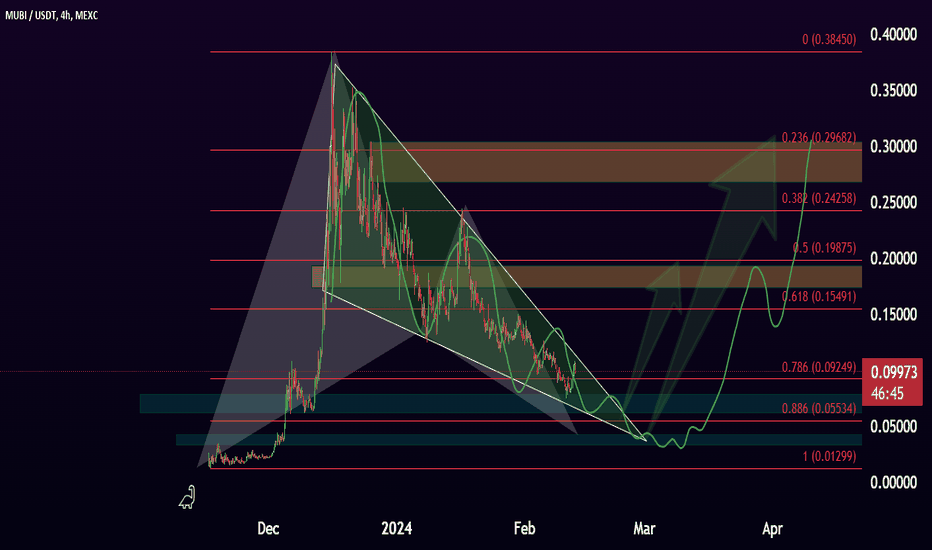The image size is (932, 550).
Task: Select the 0 (0.38450) Fibonacci label
Action: (829, 39)
